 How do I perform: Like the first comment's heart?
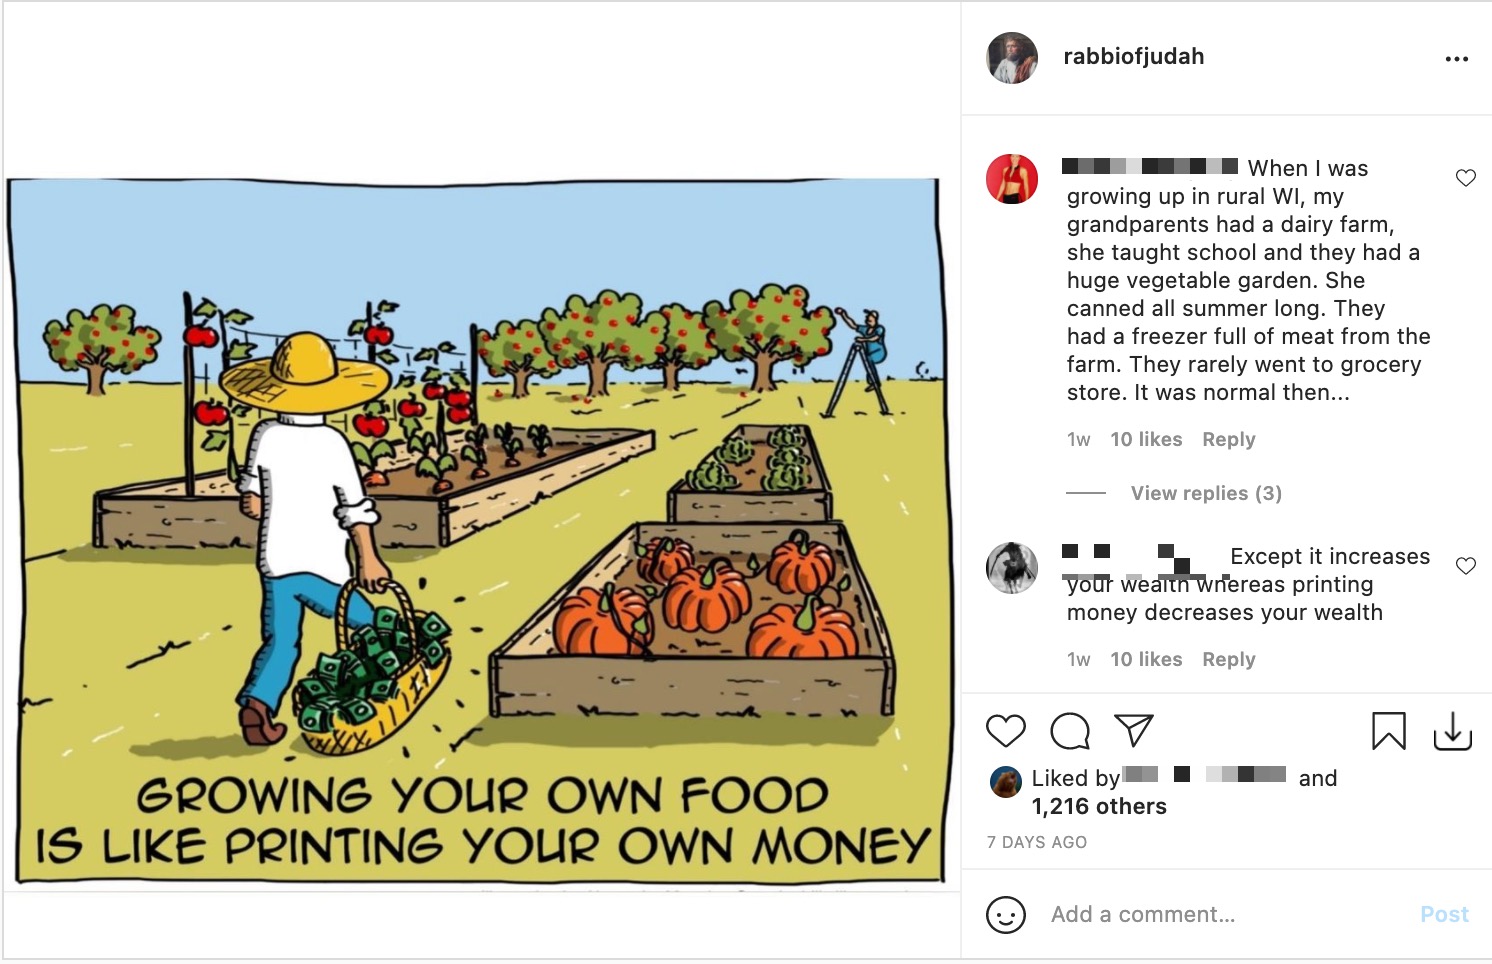[1466, 177]
